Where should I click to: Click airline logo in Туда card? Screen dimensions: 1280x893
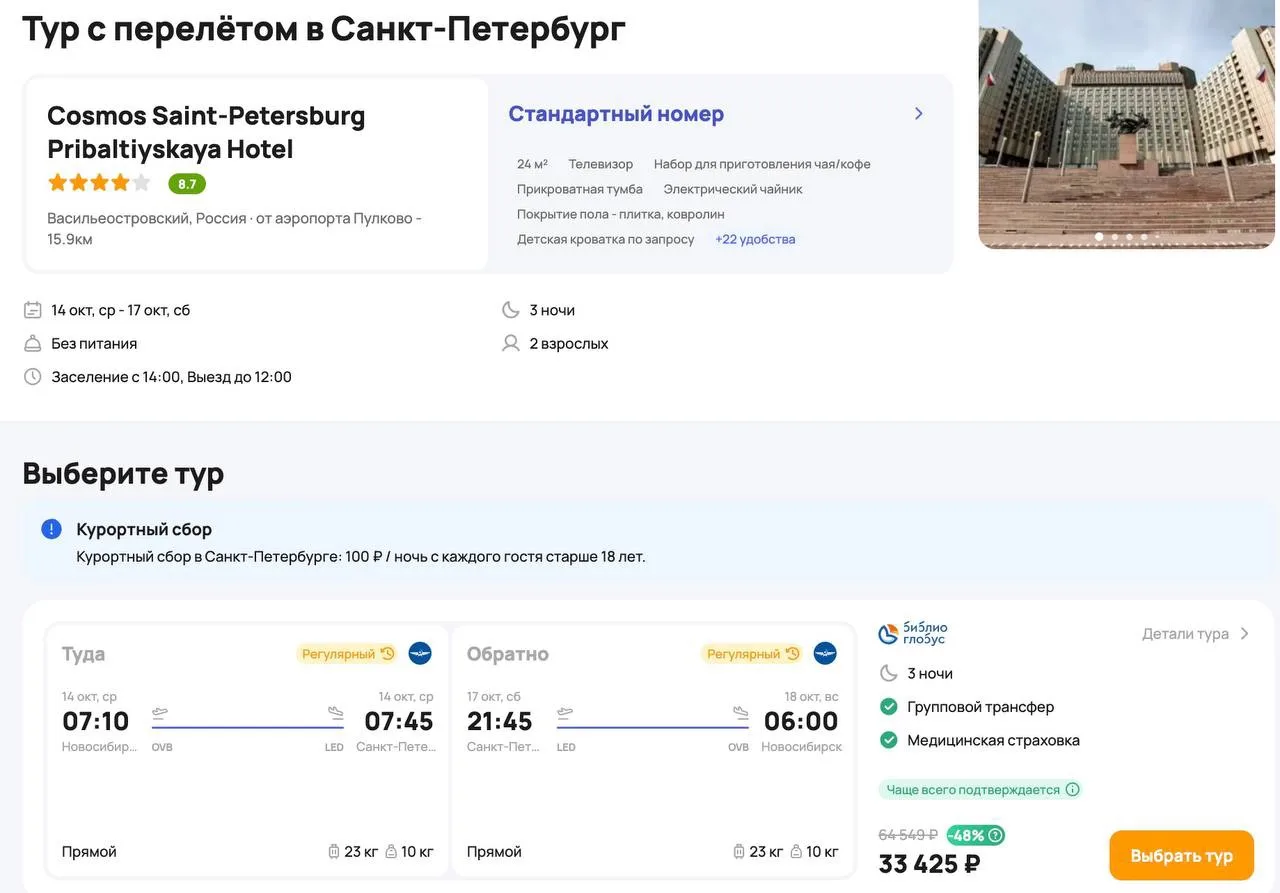(x=420, y=654)
